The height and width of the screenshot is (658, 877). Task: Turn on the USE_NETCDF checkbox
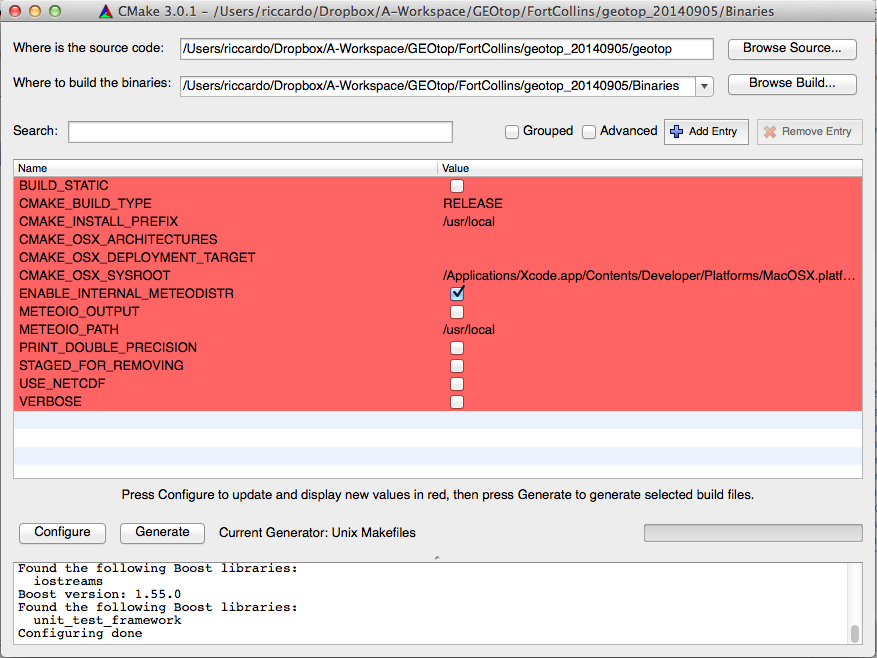click(x=457, y=383)
